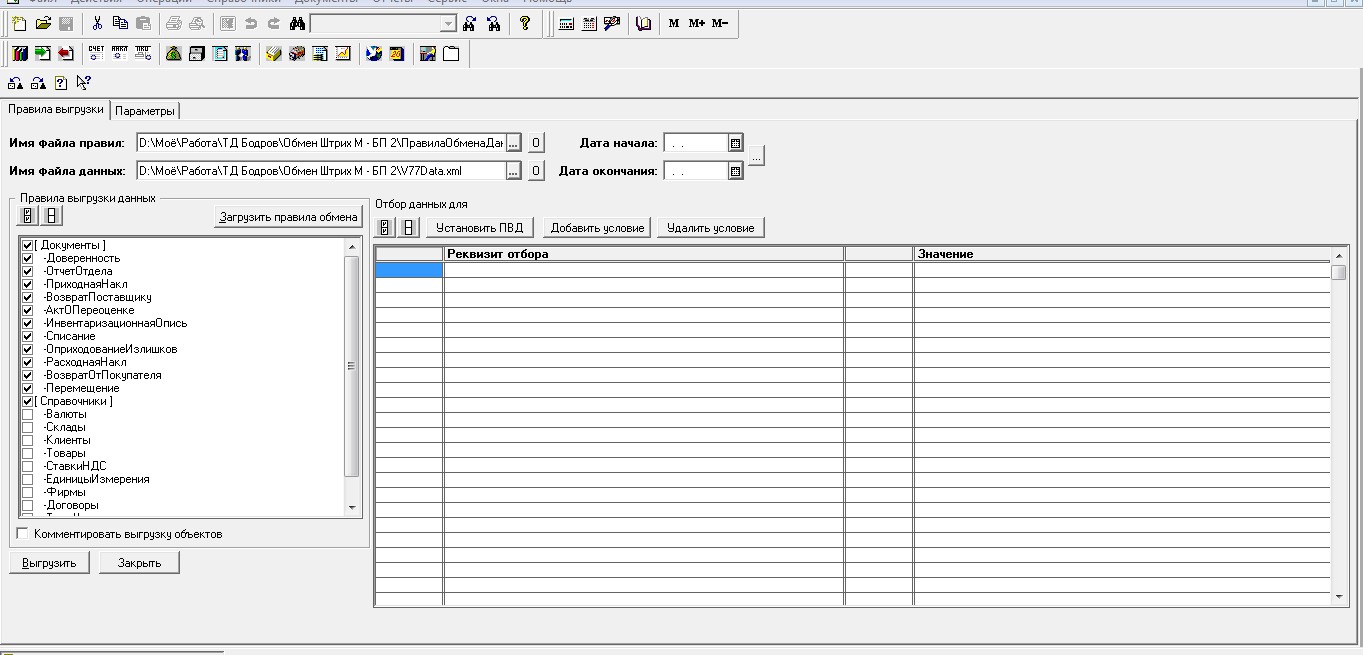
Task: Select the ВозвратОтПокупателя row text
Action: [x=102, y=375]
